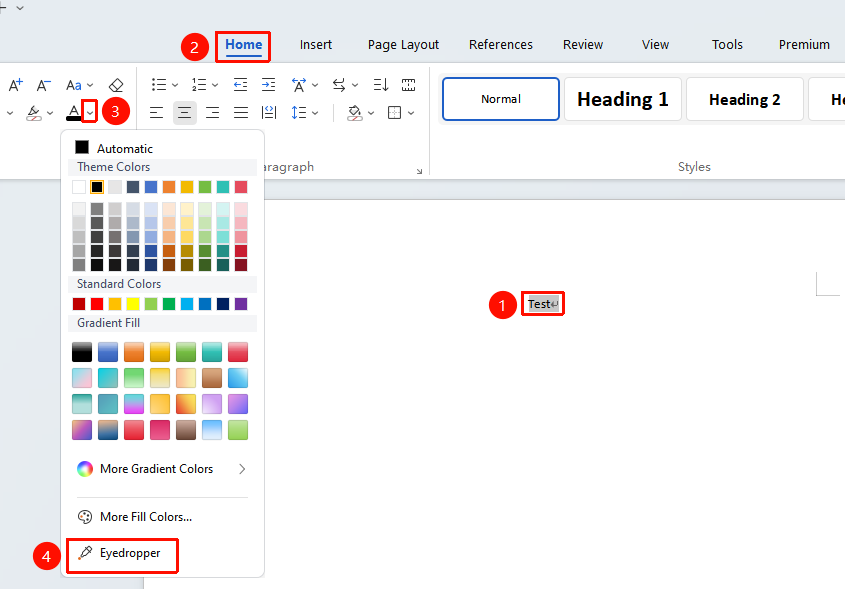The width and height of the screenshot is (845, 589).
Task: Choose yellow swatch in Standard Colors
Action: (x=133, y=304)
